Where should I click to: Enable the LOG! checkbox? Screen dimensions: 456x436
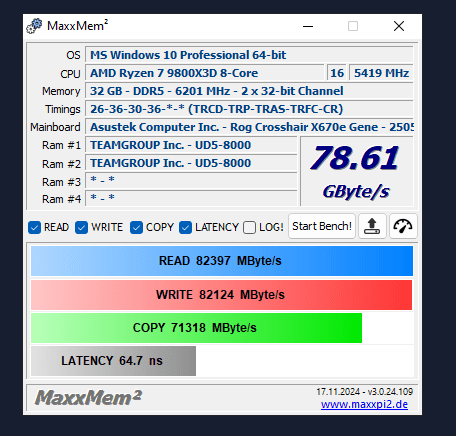coord(249,227)
